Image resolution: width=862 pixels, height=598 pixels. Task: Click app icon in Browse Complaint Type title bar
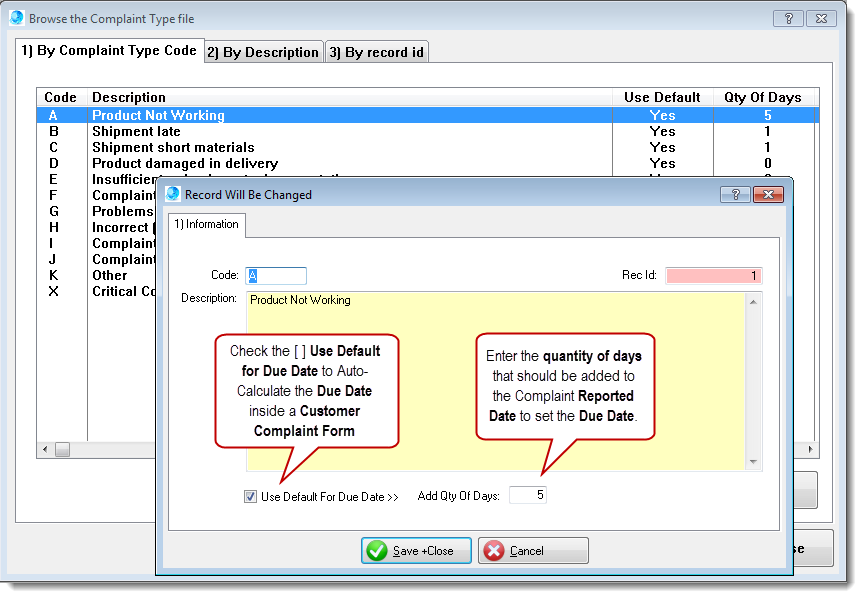pyautogui.click(x=17, y=18)
